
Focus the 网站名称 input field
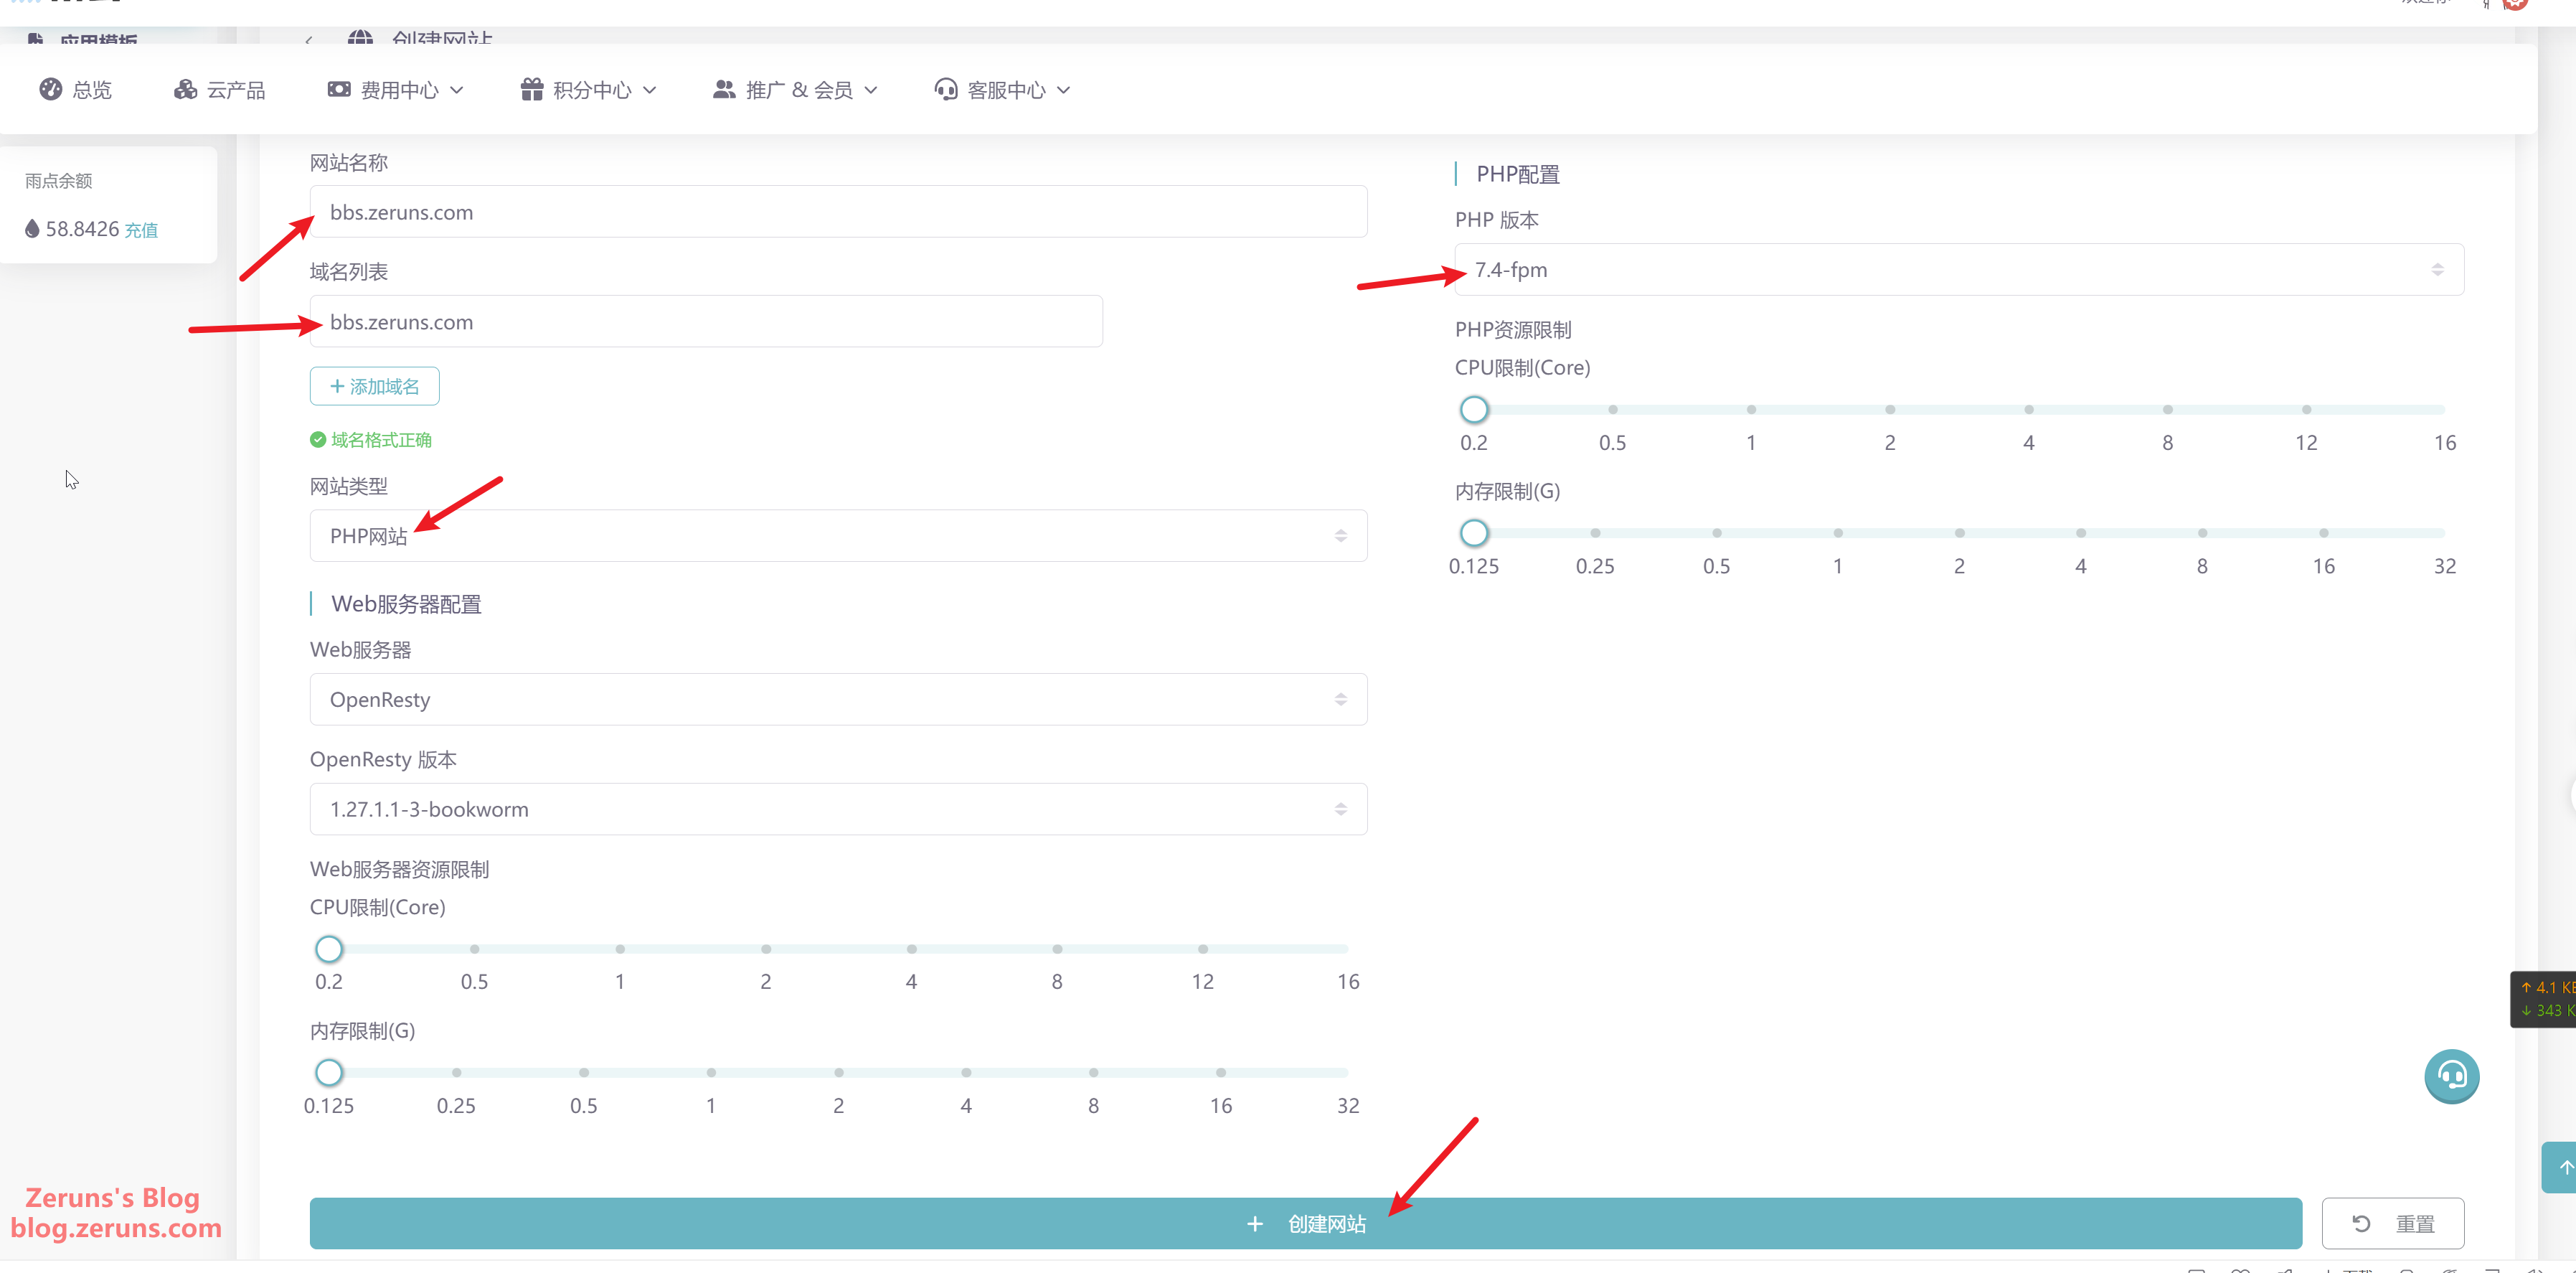(838, 212)
